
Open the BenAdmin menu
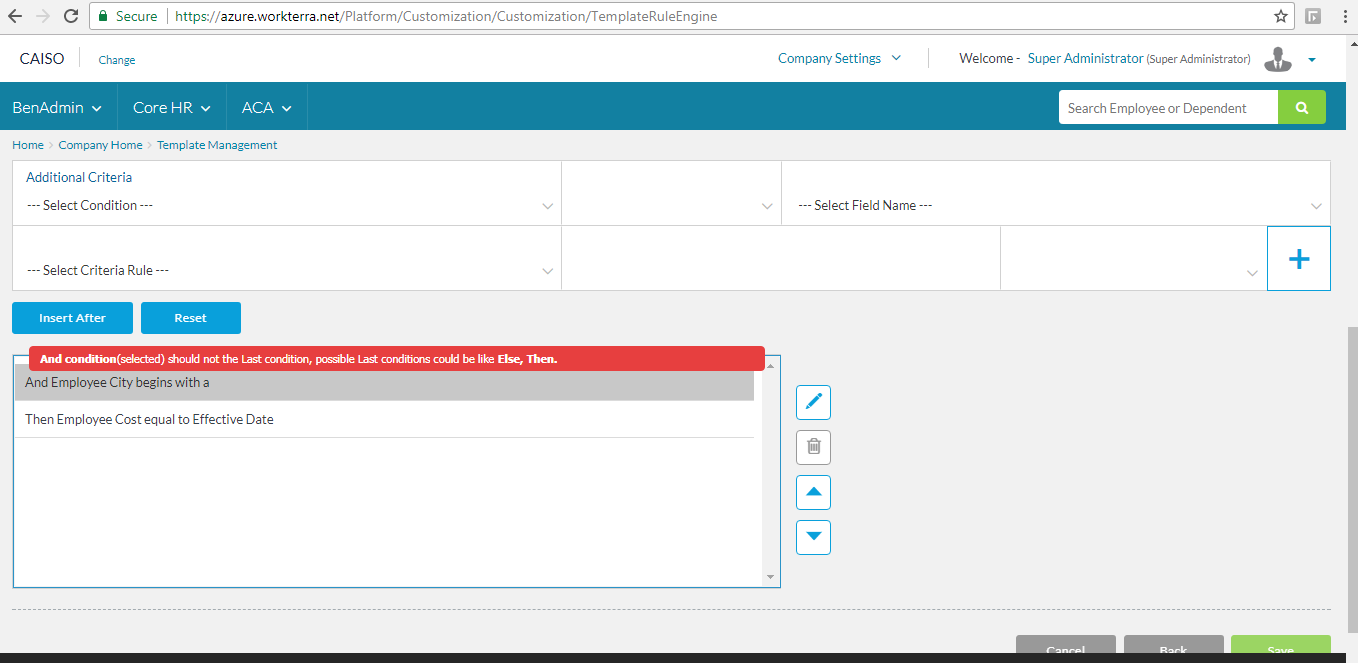(57, 108)
